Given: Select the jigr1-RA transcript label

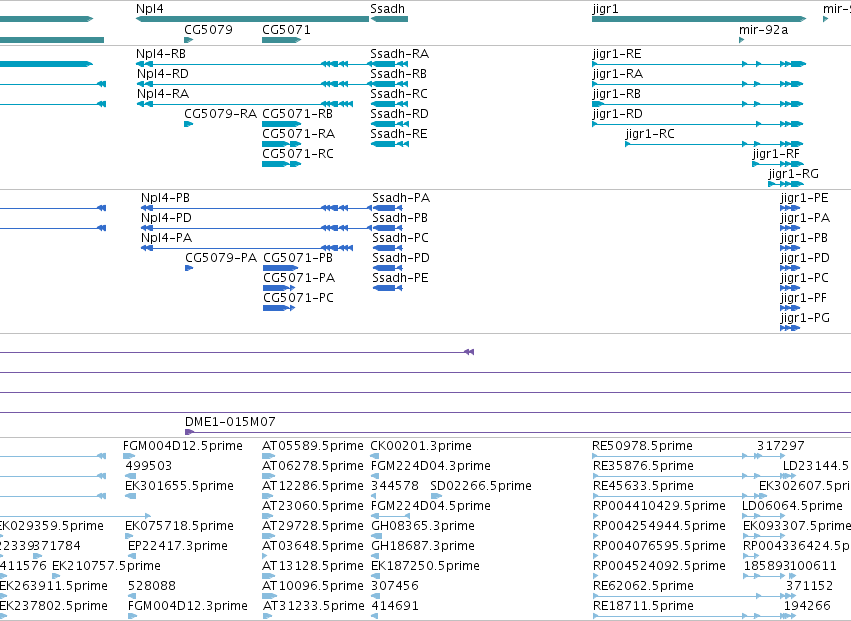Looking at the screenshot, I should pyautogui.click(x=618, y=74).
